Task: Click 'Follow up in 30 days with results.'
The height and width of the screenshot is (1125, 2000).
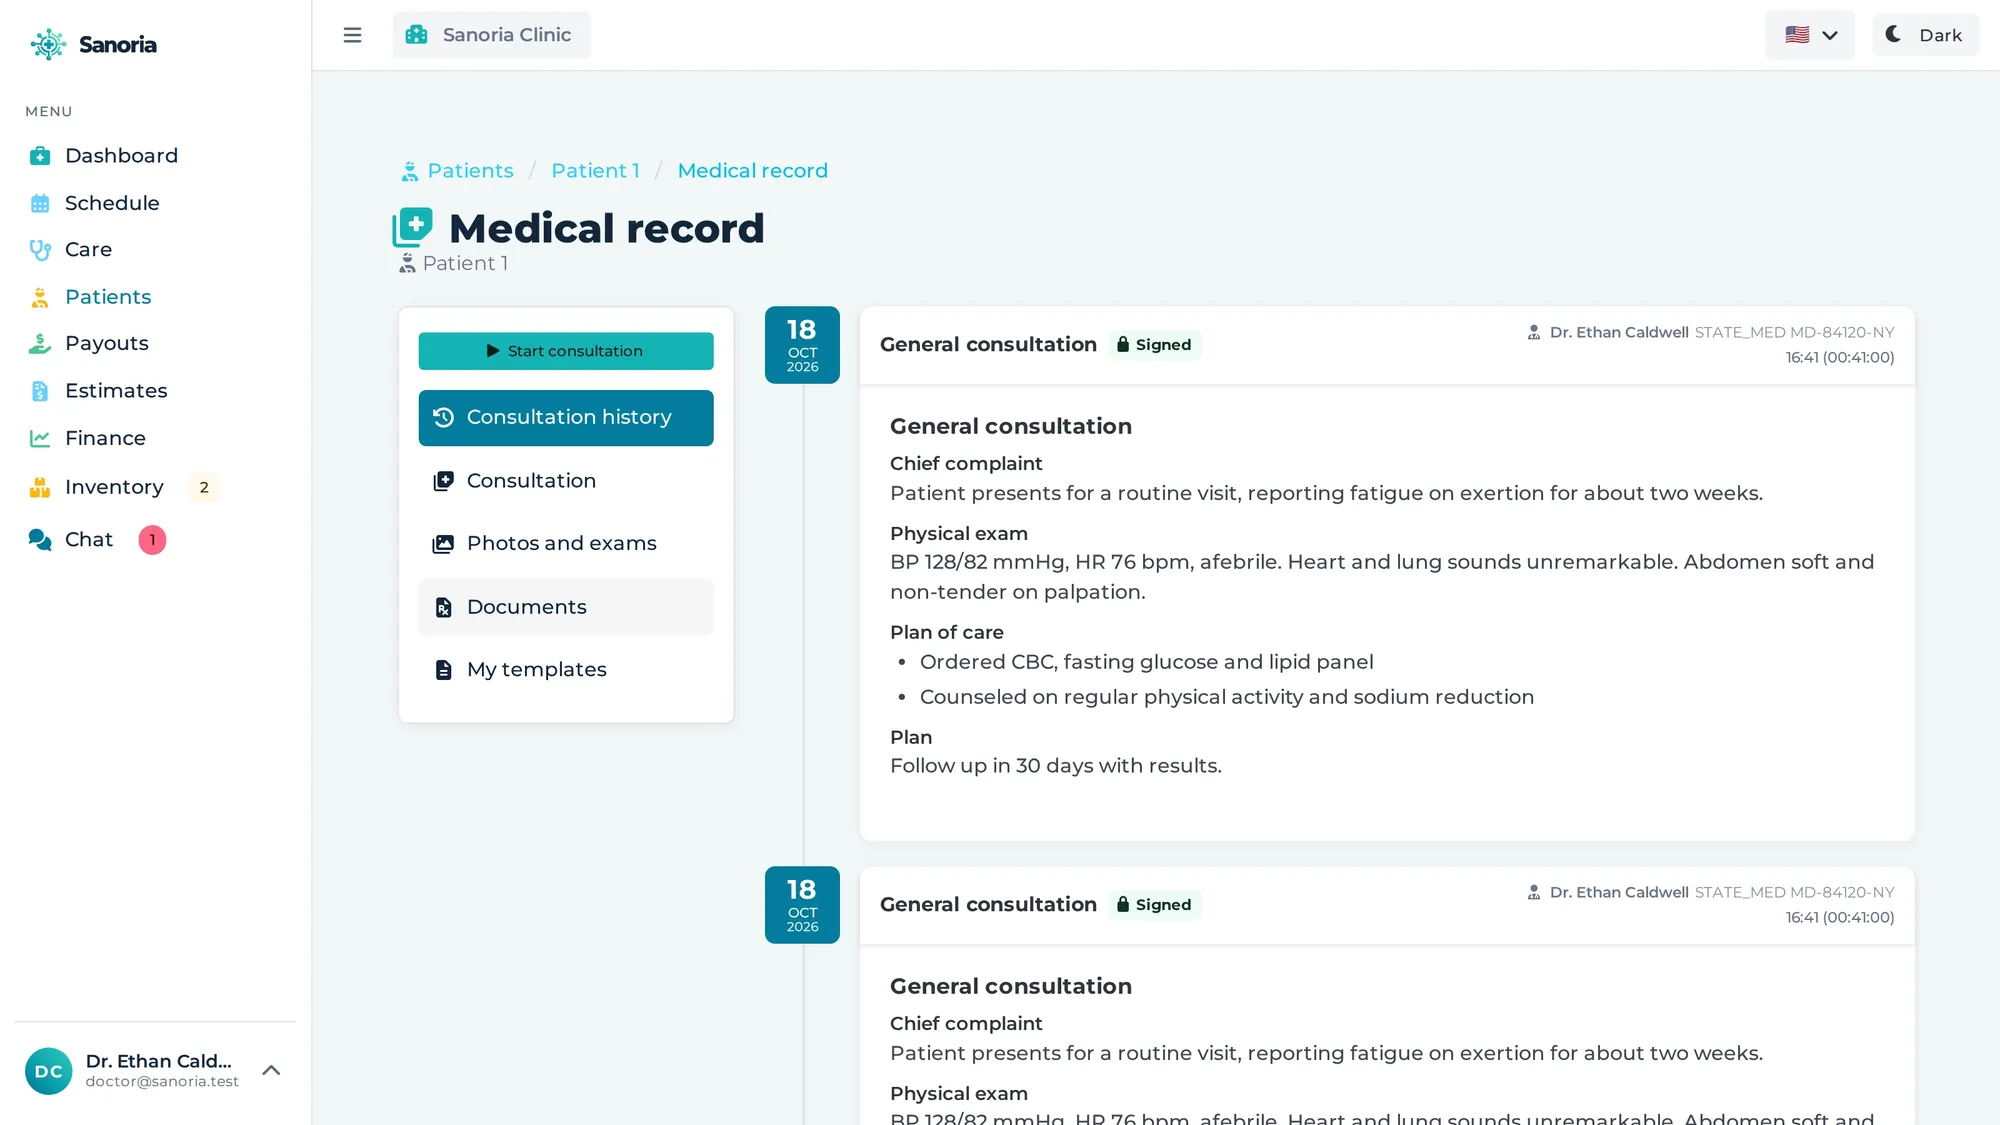Action: tap(1055, 766)
